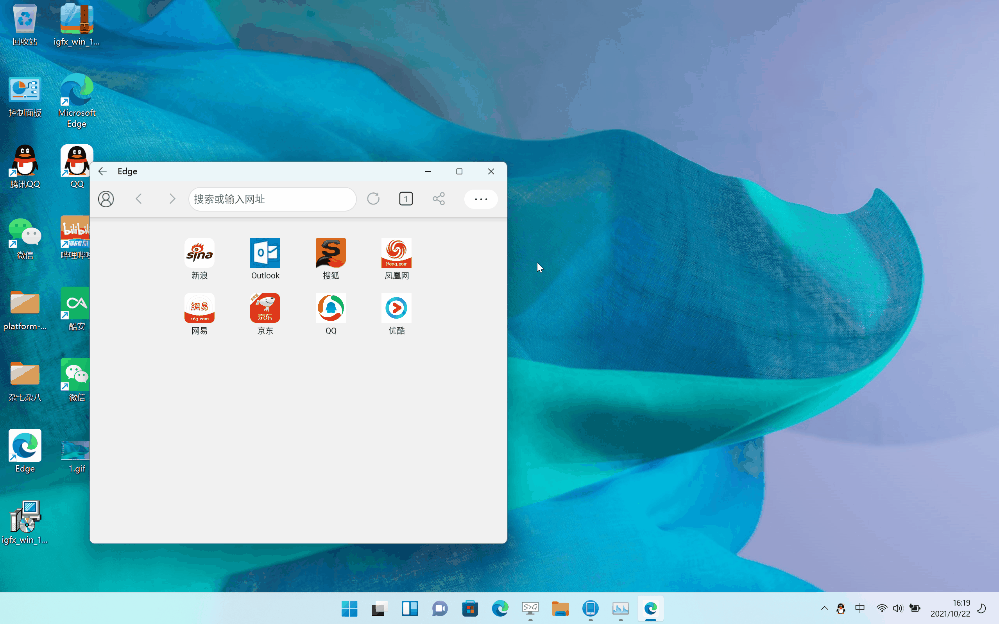999x624 pixels.
Task: Open the three-dot more options menu
Action: [481, 199]
